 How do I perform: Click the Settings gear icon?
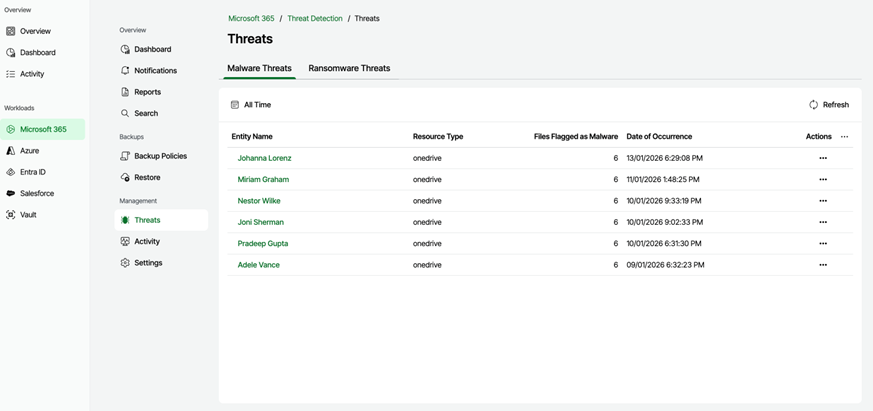(125, 263)
